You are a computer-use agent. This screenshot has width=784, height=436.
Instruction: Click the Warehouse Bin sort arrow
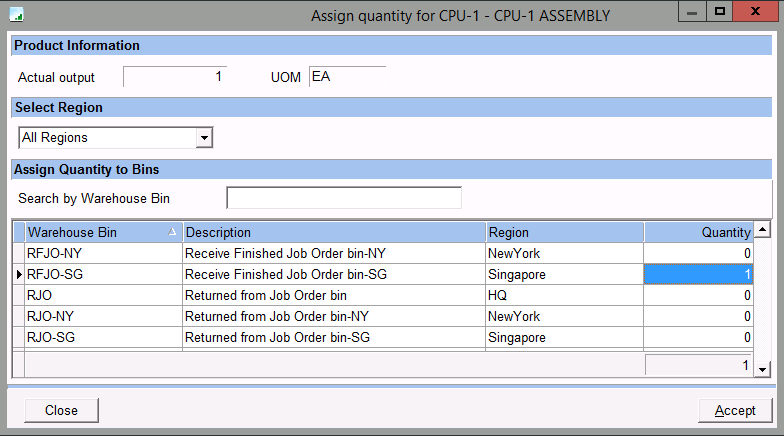173,232
